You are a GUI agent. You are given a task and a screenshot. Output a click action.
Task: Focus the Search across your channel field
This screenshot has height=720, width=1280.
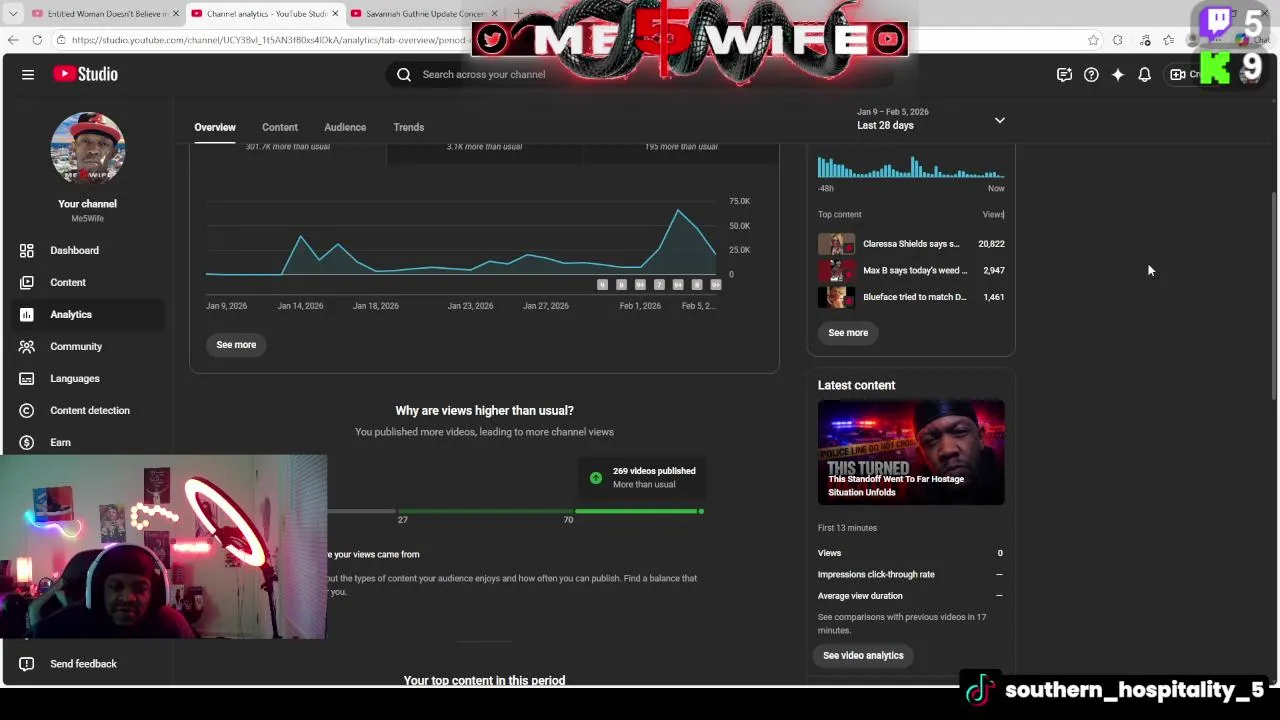click(640, 74)
